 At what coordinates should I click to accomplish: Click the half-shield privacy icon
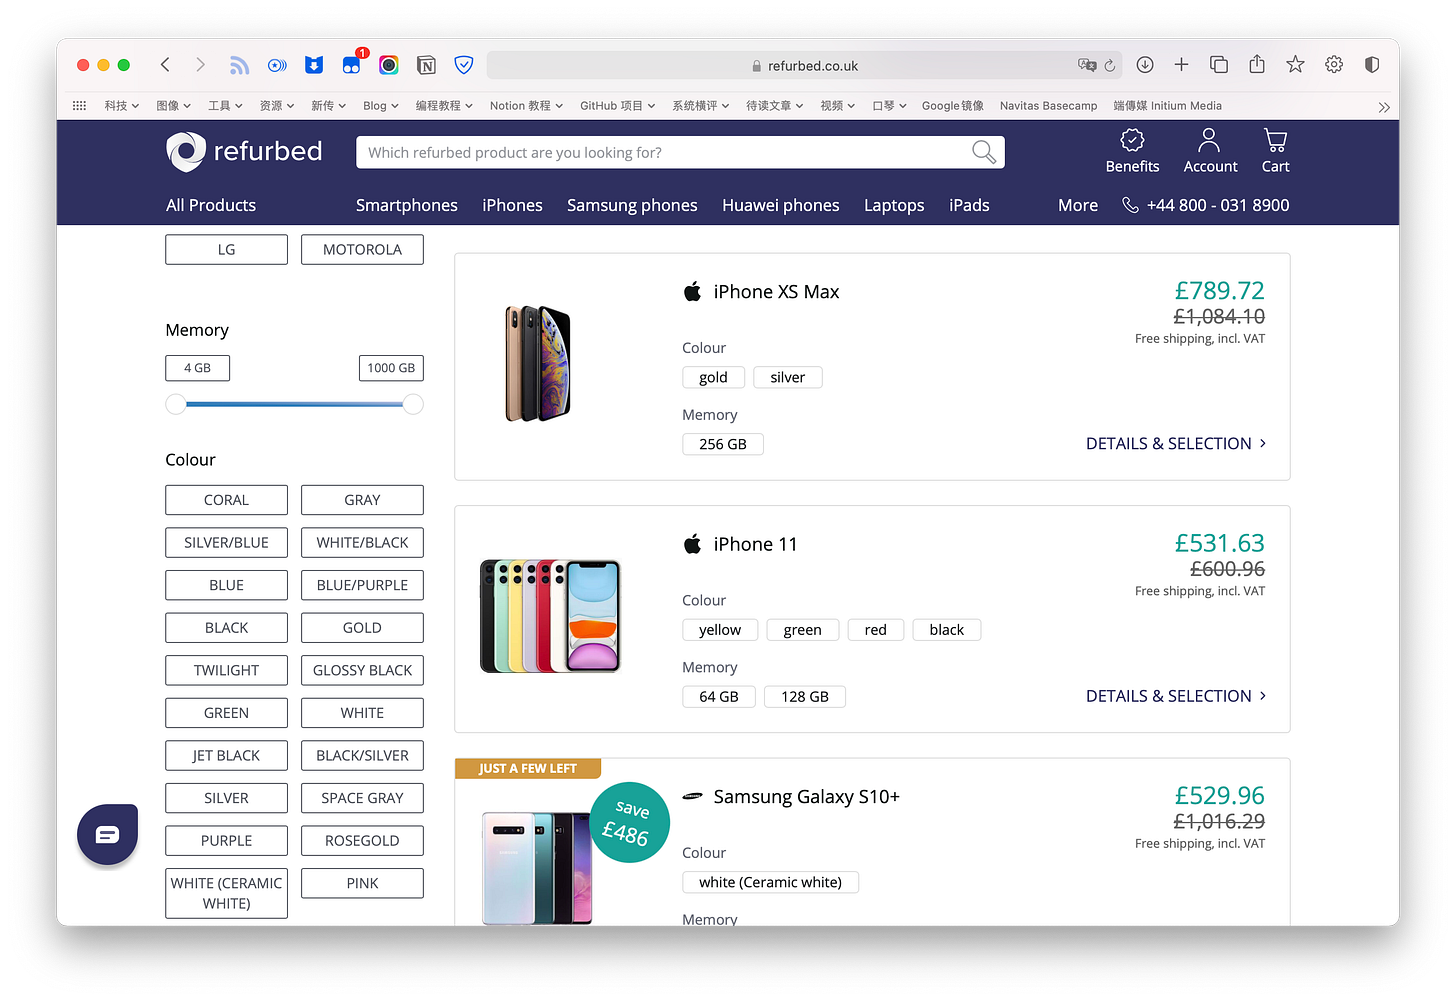pos(1372,65)
